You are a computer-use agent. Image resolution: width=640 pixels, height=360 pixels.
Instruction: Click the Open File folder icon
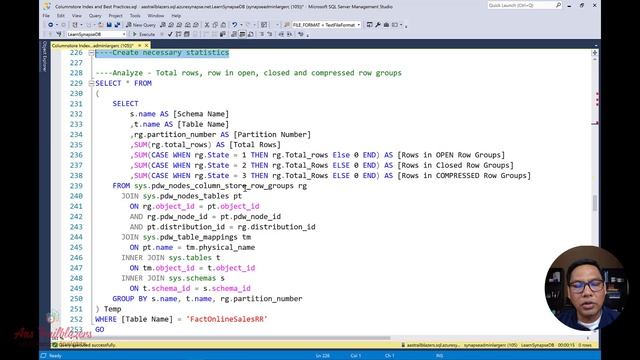(100, 25)
